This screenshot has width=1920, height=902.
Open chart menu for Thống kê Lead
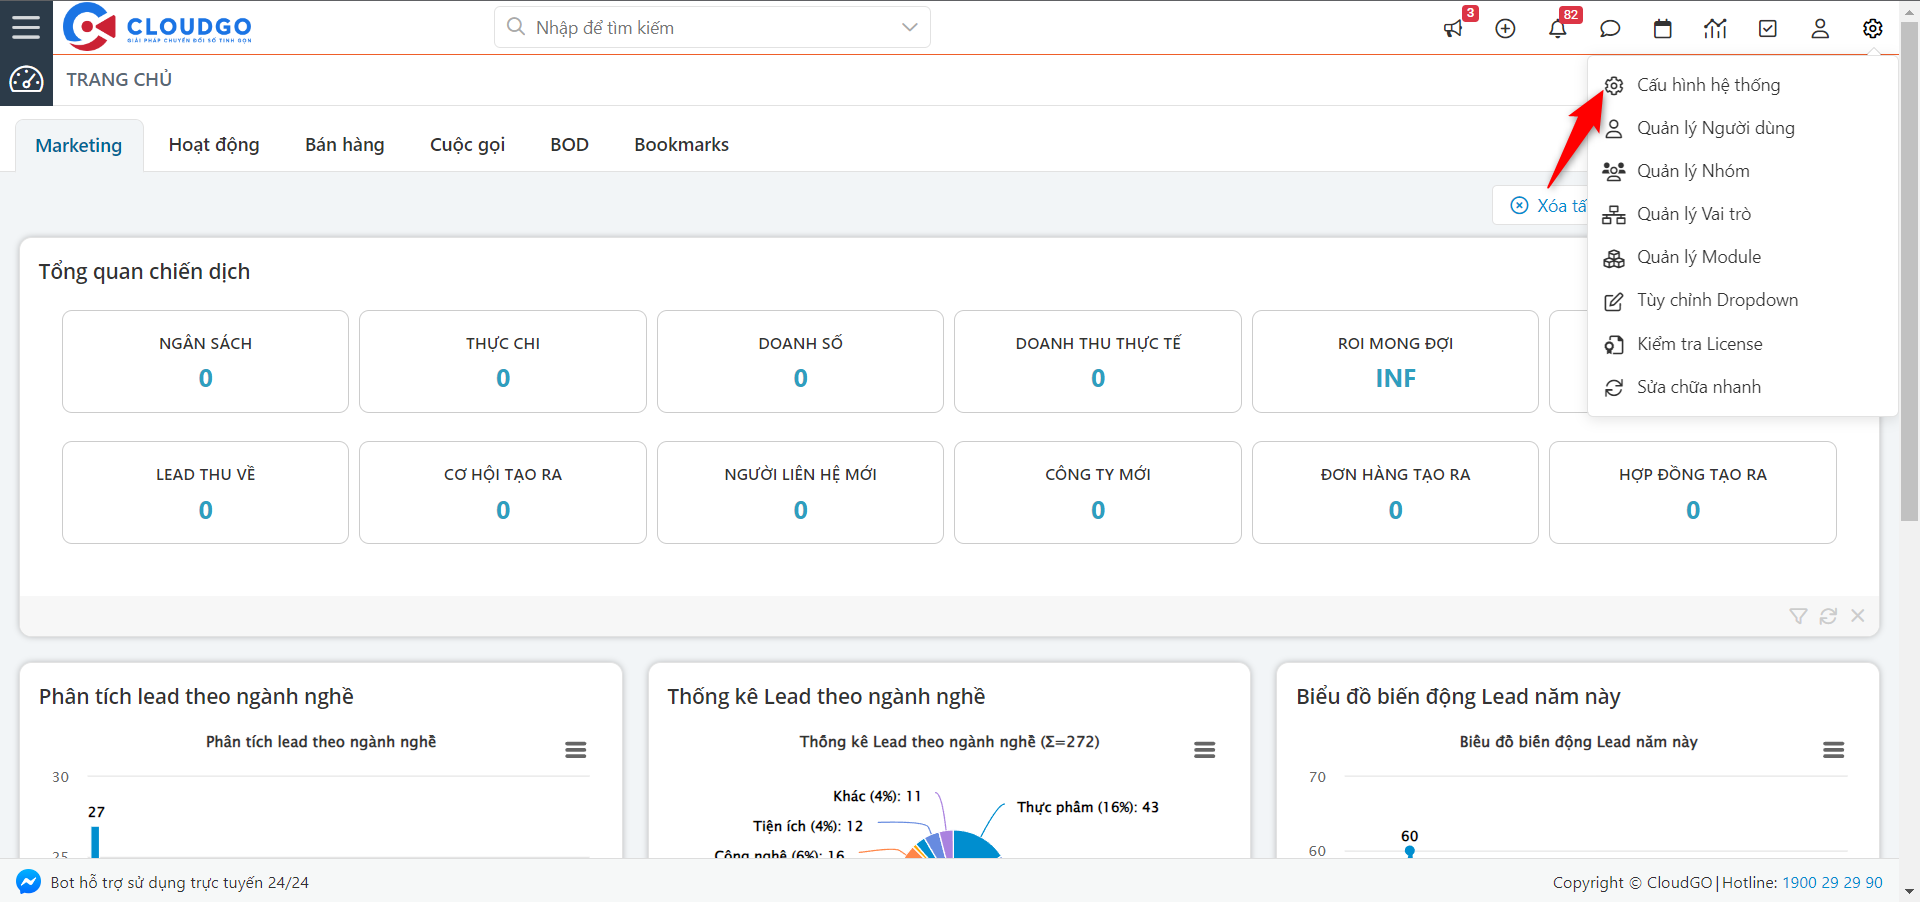click(1204, 750)
